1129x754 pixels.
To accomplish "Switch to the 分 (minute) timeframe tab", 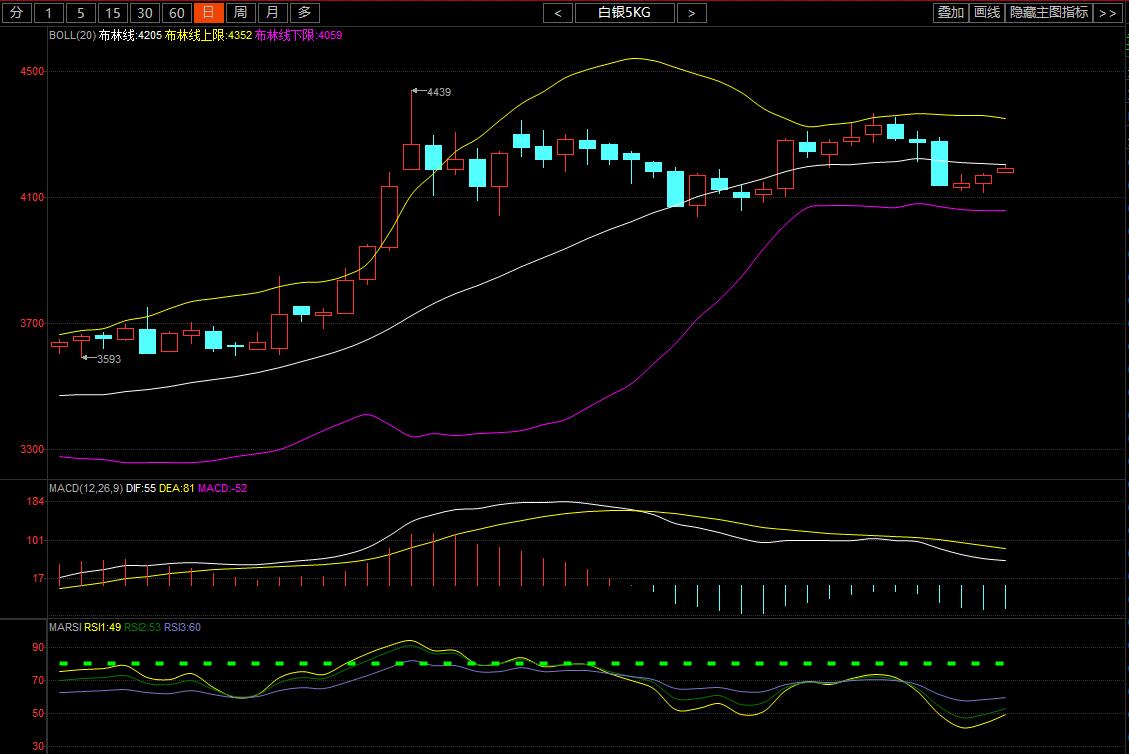I will [x=16, y=13].
